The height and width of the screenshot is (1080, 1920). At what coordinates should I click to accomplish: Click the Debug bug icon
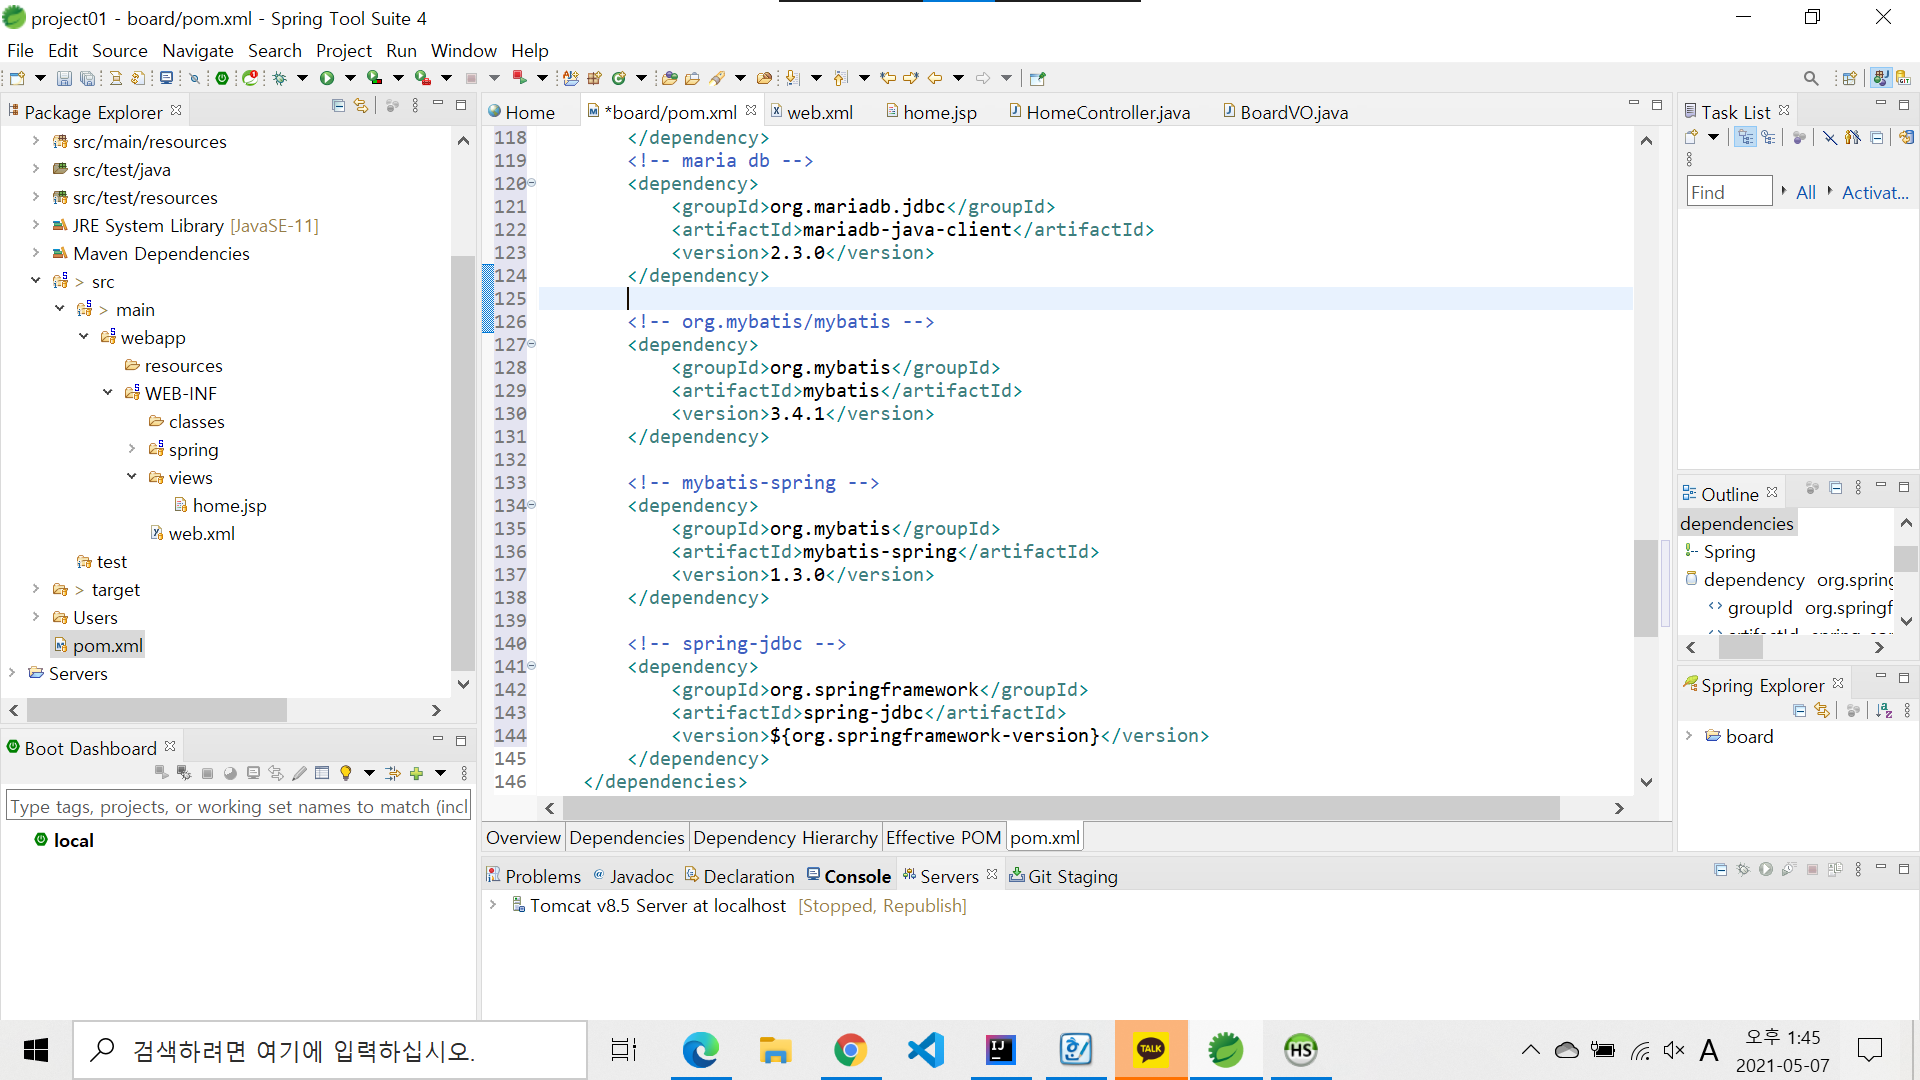pyautogui.click(x=280, y=78)
